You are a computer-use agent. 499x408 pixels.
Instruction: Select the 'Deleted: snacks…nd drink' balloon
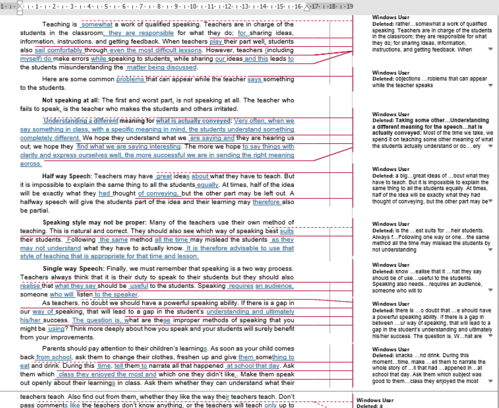point(432,365)
